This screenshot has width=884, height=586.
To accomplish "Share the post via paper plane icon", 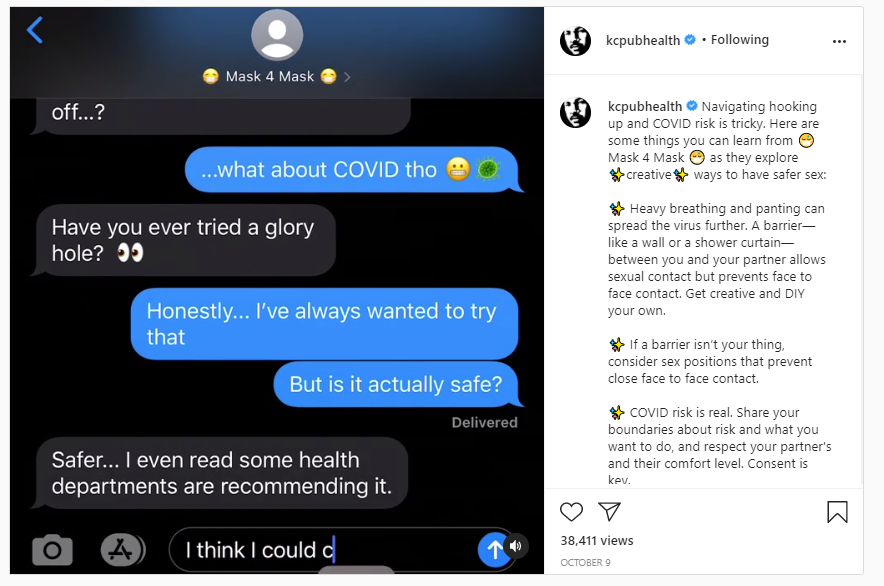I will (609, 511).
